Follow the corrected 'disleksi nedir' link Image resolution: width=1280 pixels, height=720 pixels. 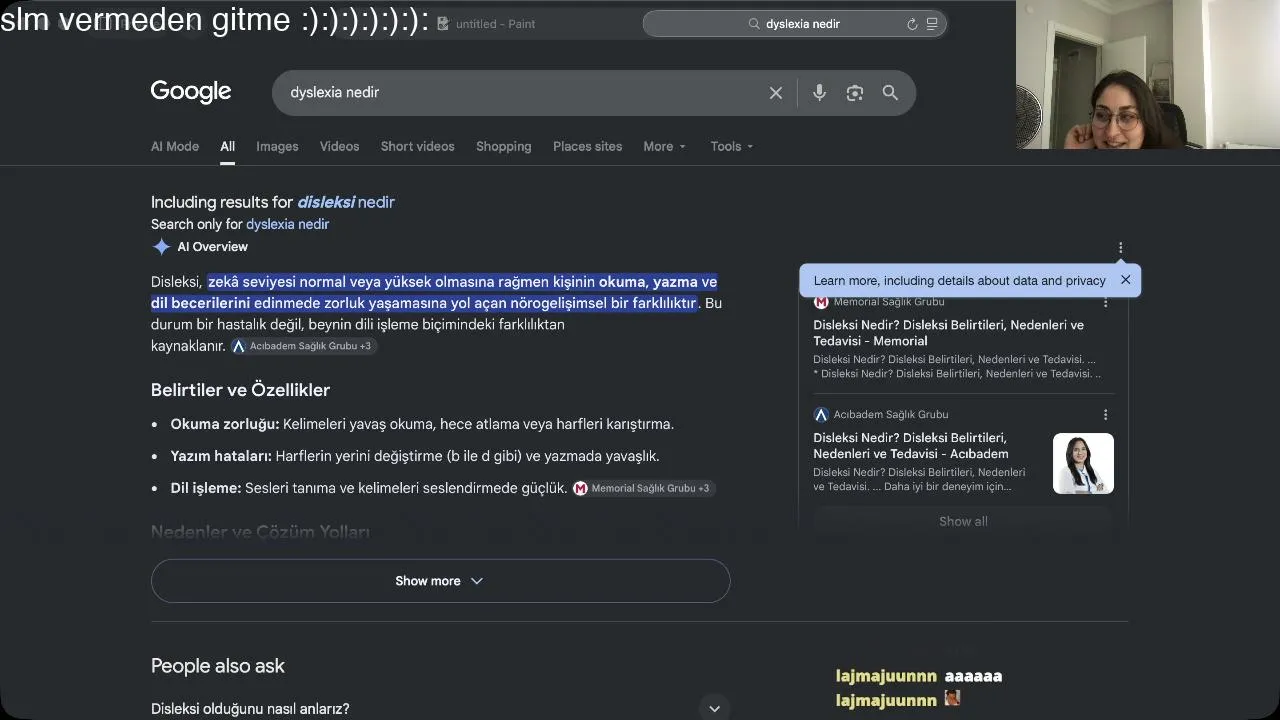346,202
